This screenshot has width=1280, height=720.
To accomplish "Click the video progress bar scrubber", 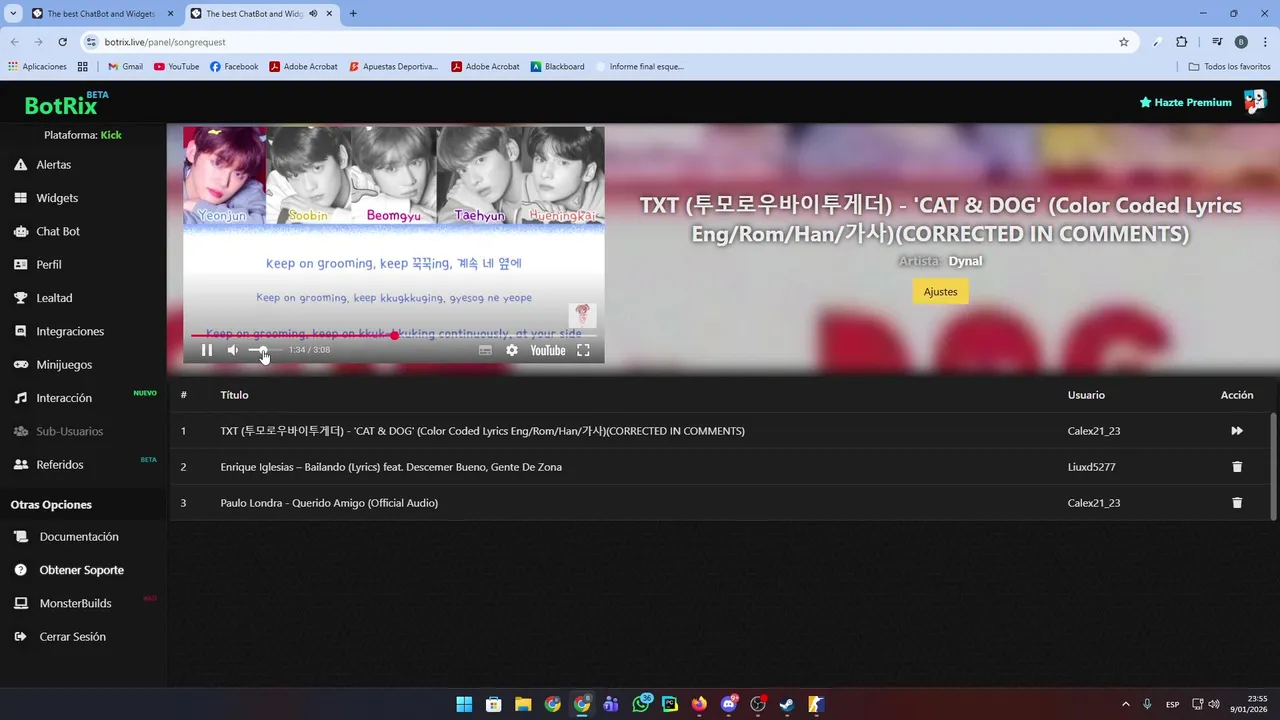I will click(x=395, y=335).
